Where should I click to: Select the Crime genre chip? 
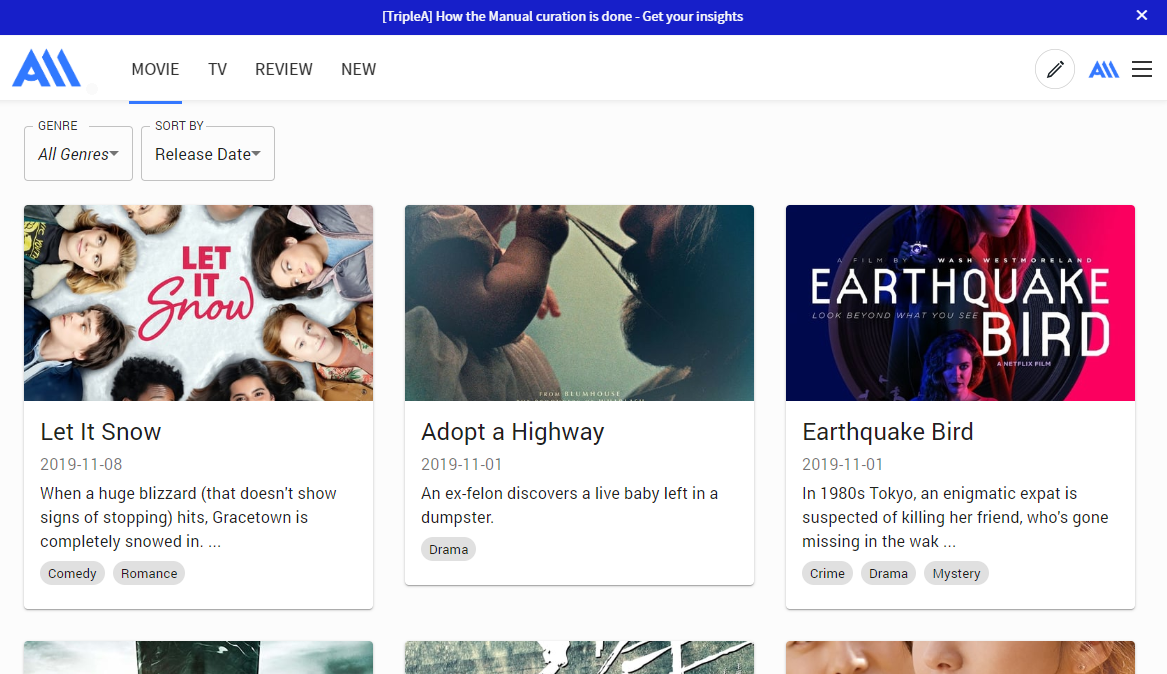coord(827,574)
